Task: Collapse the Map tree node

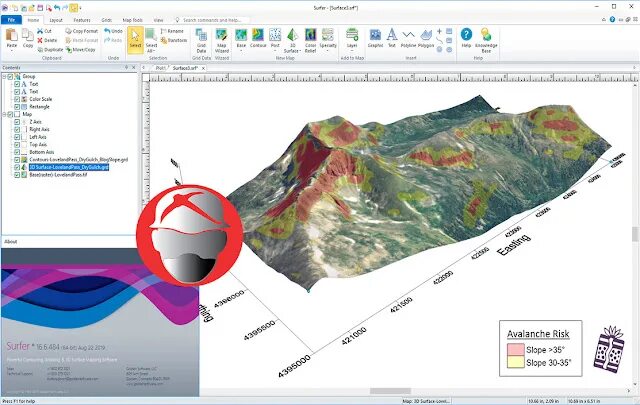Action: (x=4, y=114)
